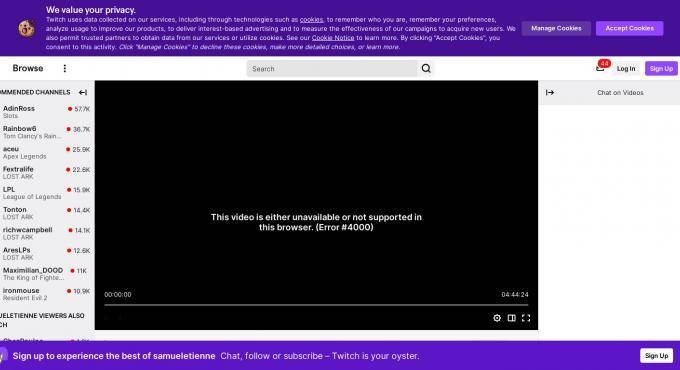Screen dimensions: 680x370
Task: Click the cookie mascot icon
Action: 26,29
